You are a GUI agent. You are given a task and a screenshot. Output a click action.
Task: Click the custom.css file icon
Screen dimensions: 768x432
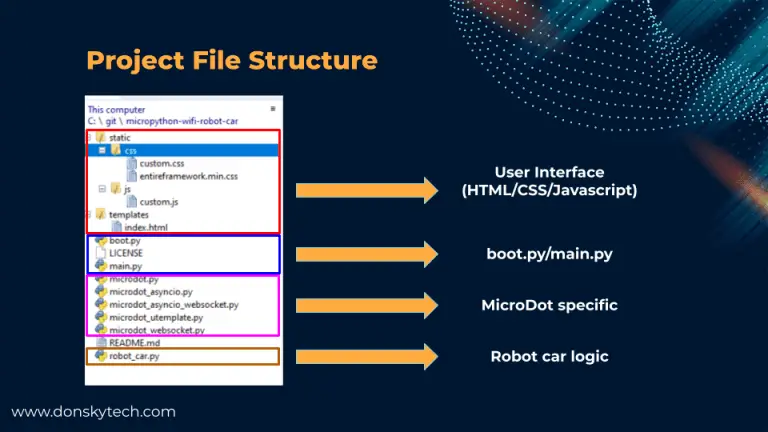point(131,162)
